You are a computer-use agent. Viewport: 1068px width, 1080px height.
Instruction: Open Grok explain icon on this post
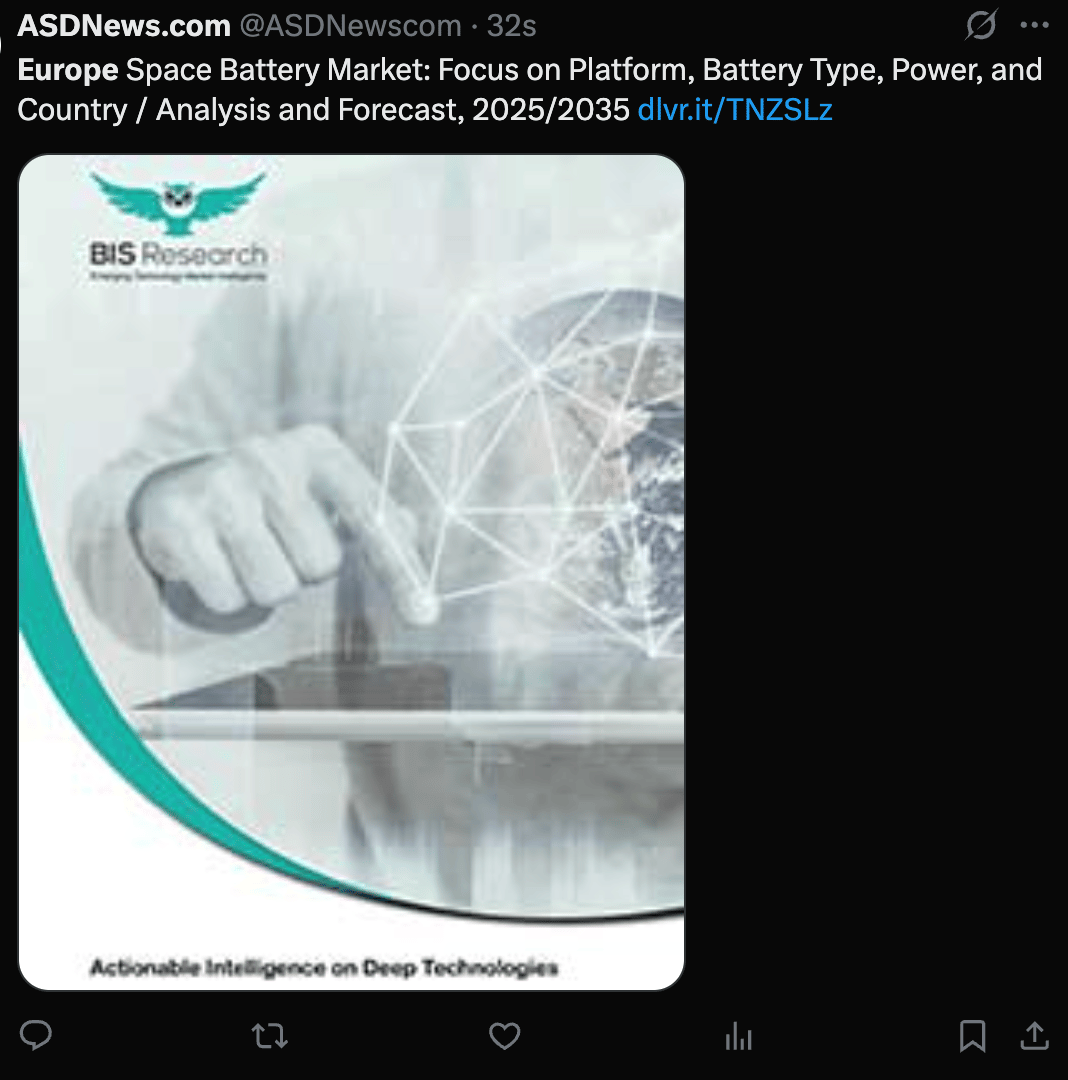(981, 25)
